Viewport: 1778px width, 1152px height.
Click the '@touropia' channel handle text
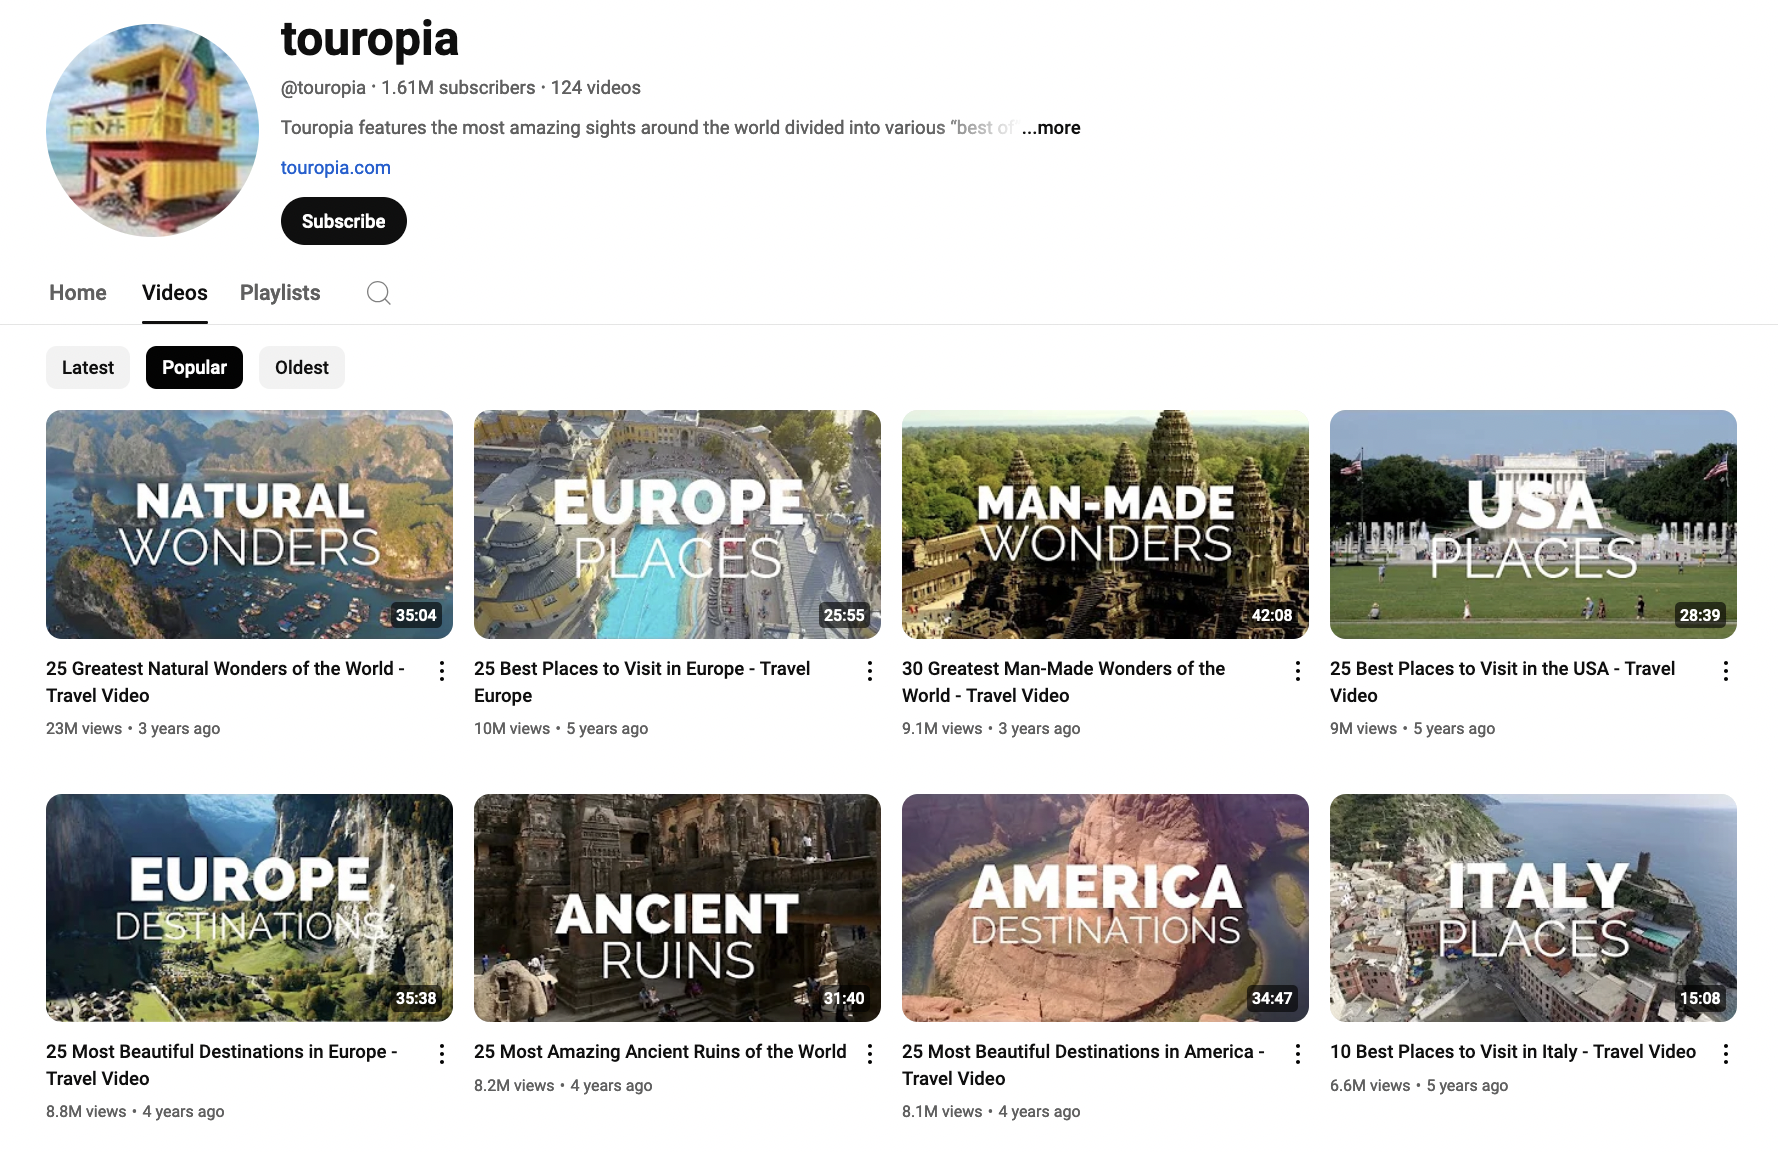[323, 88]
